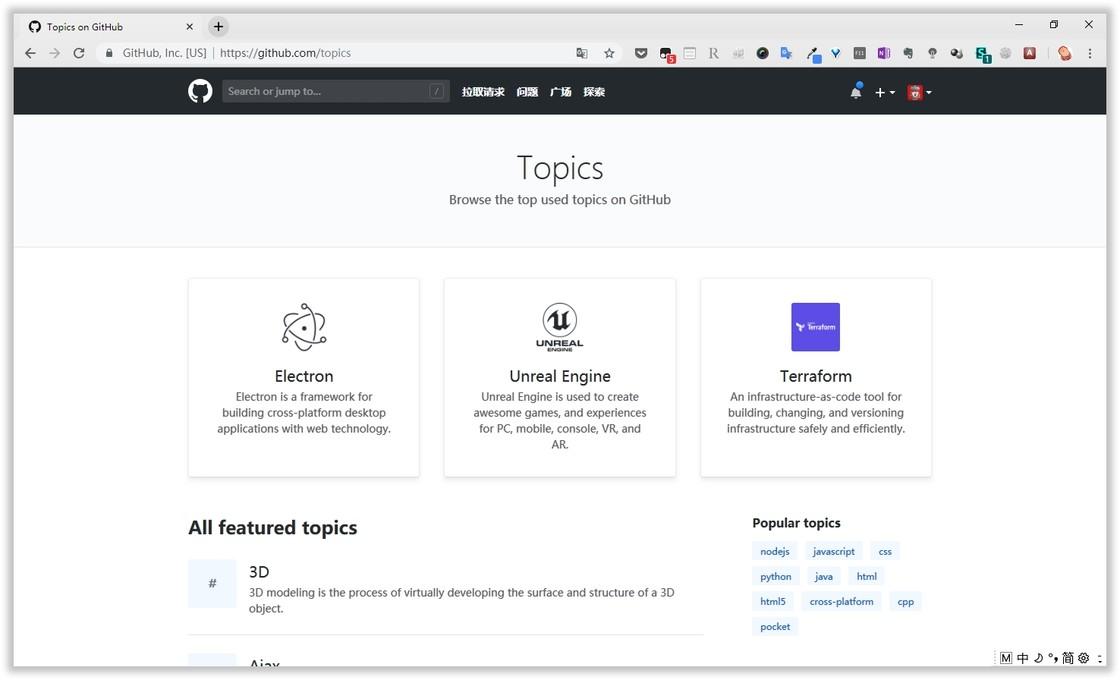Click the site security padlock icon
The width and height of the screenshot is (1120, 680).
(108, 53)
